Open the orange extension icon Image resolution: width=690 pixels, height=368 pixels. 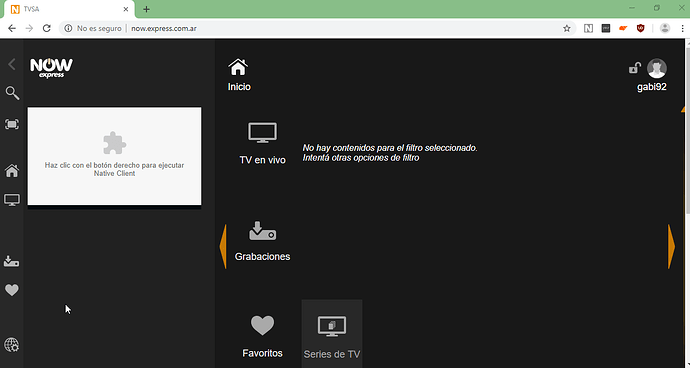(623, 28)
